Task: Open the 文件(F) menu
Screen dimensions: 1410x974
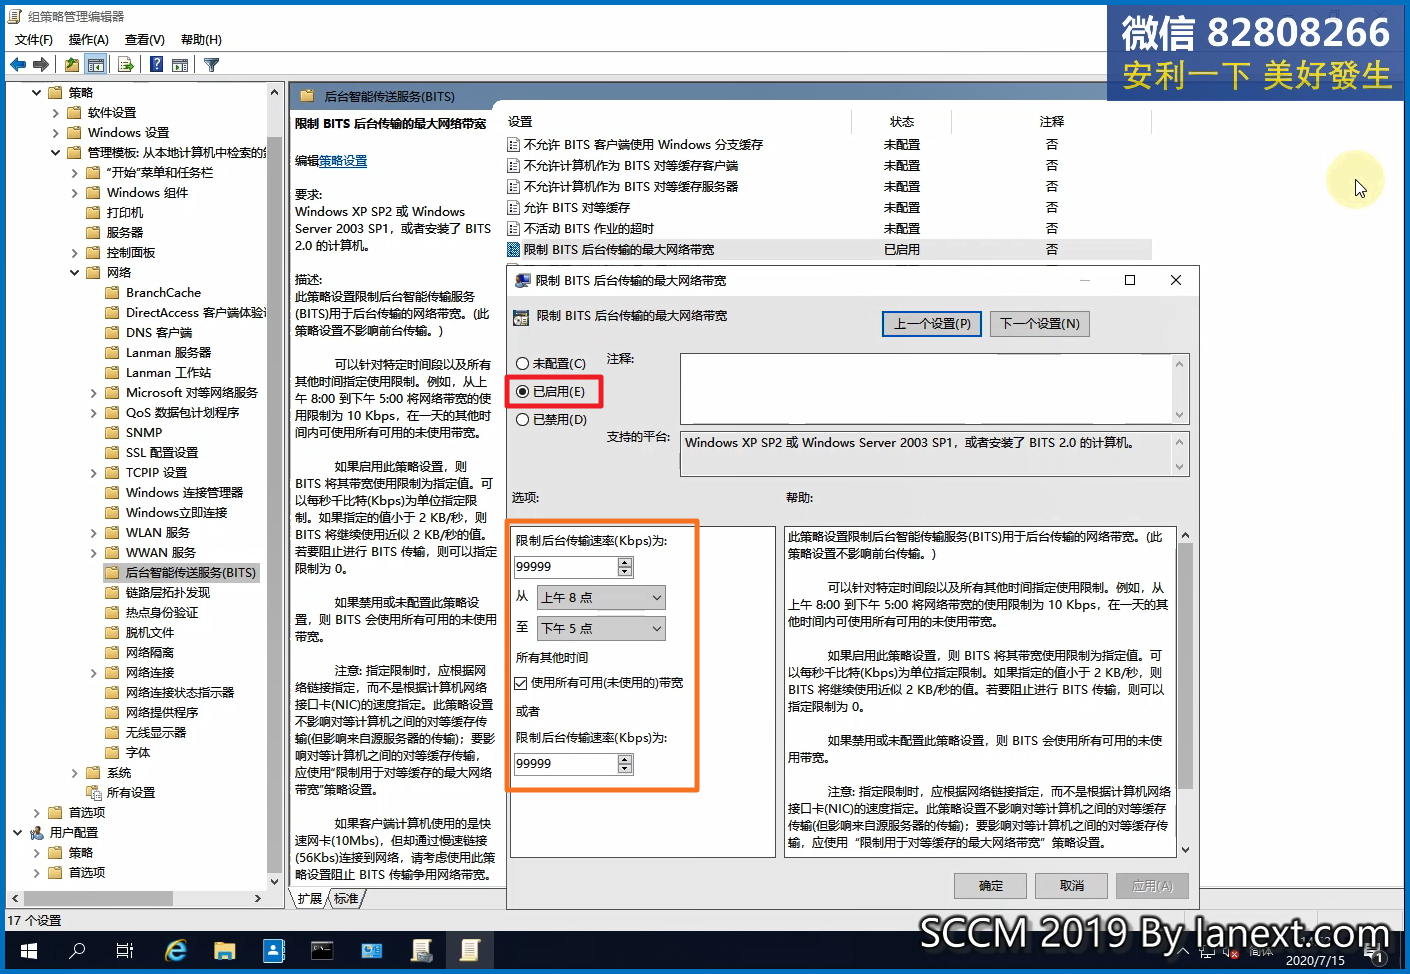Action: click(x=34, y=40)
